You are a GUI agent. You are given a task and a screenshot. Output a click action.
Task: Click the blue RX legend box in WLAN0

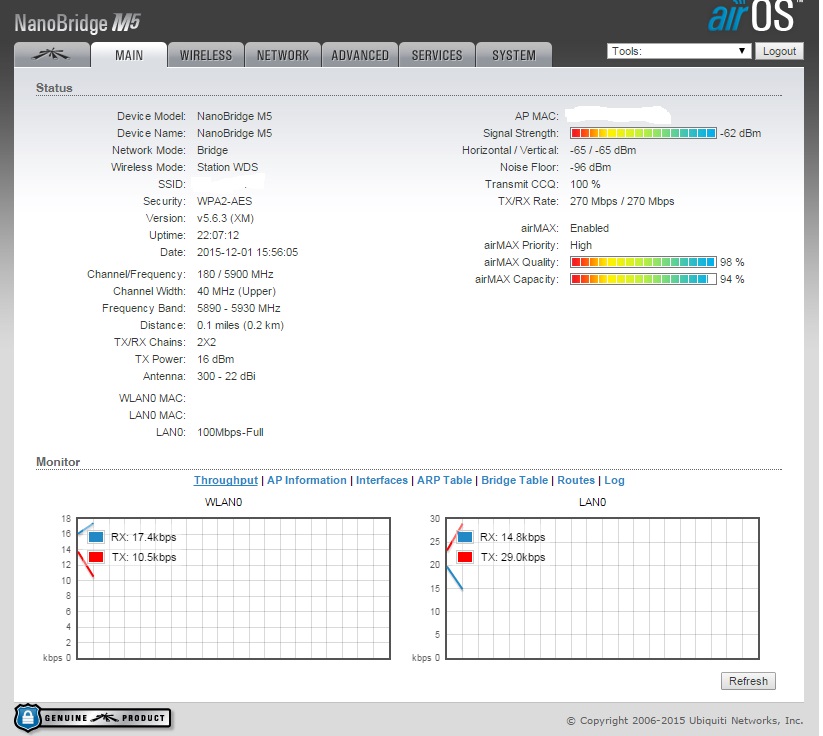[x=96, y=538]
